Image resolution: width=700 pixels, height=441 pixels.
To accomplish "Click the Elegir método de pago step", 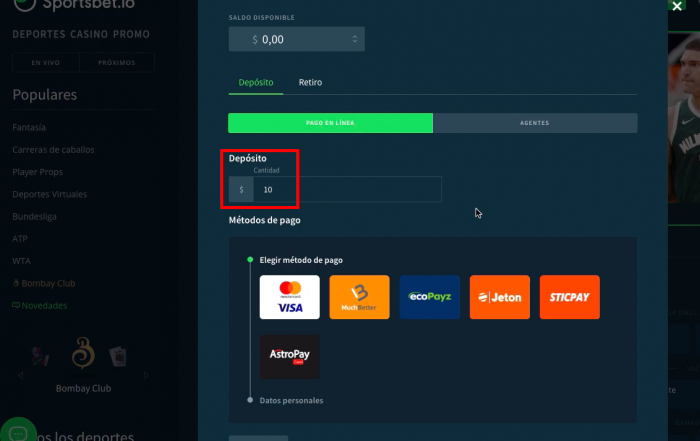I will [x=301, y=260].
